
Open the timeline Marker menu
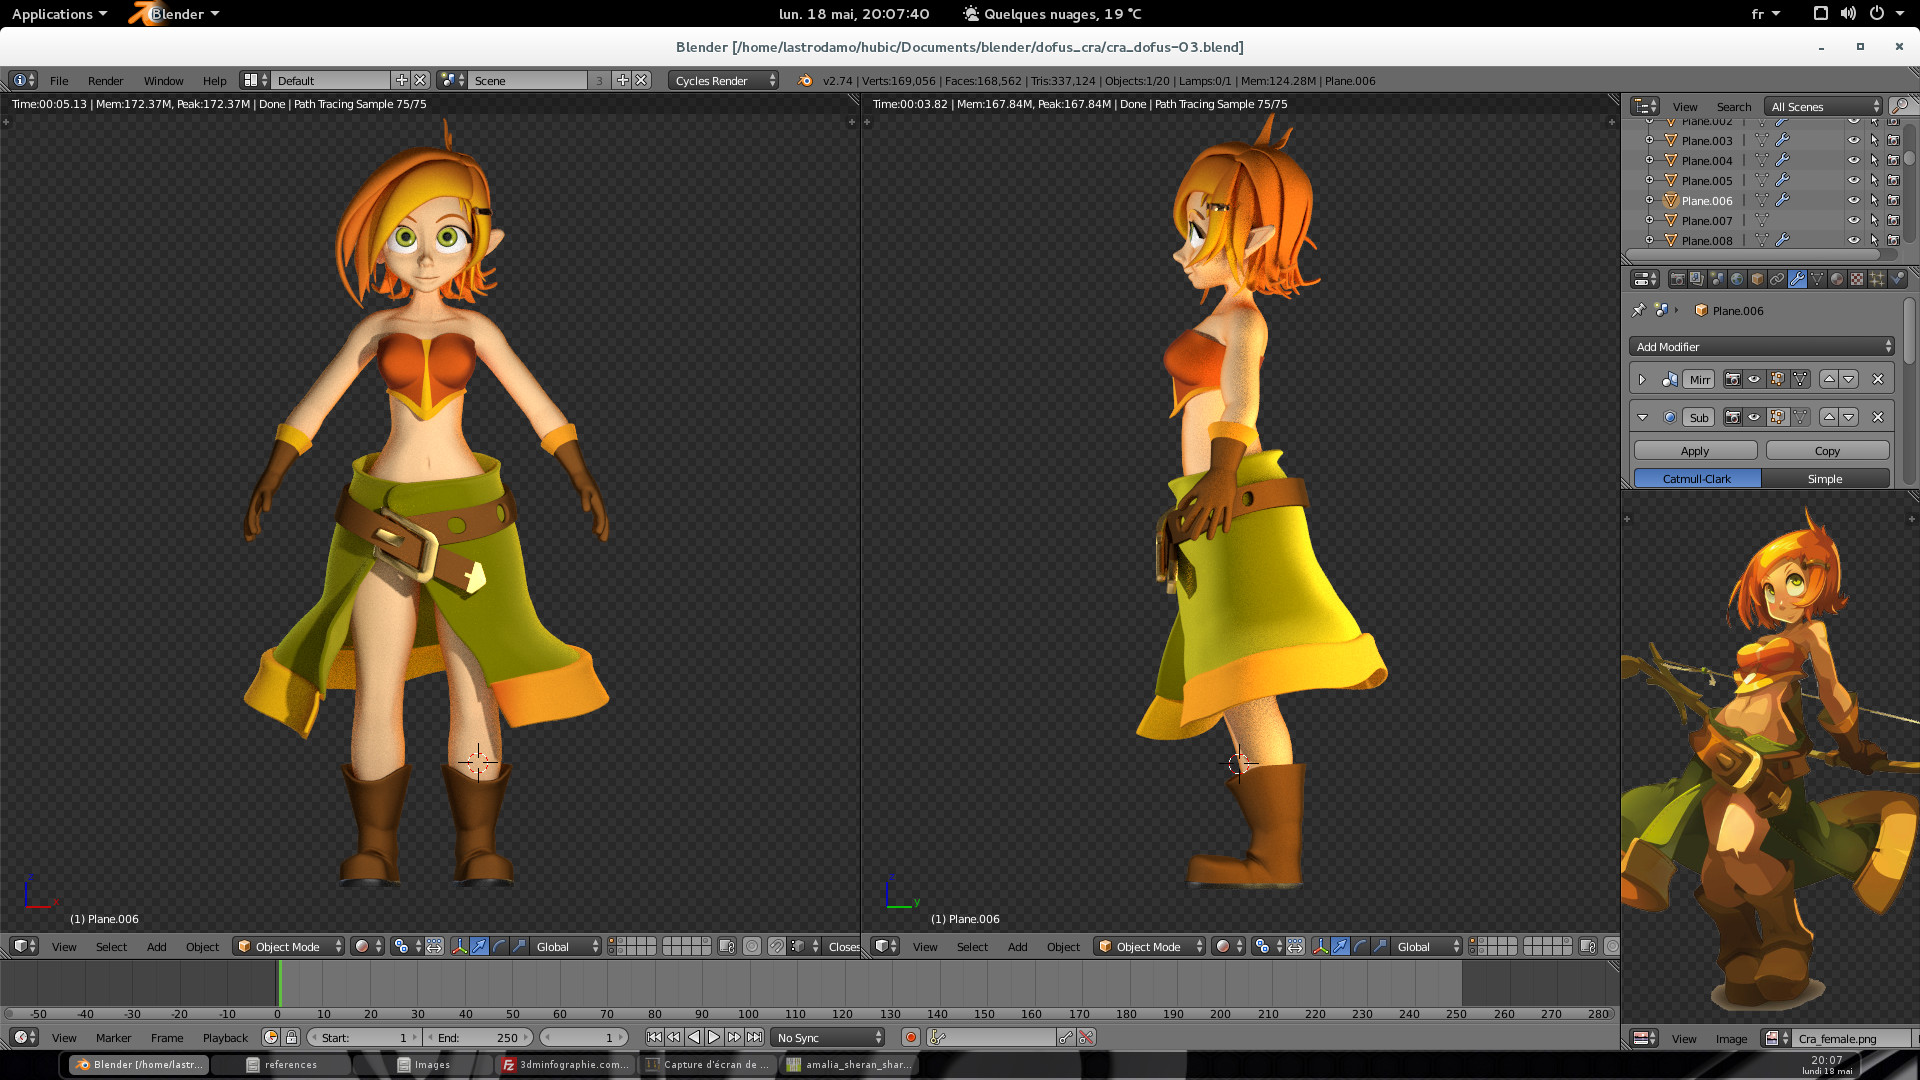pos(113,1038)
